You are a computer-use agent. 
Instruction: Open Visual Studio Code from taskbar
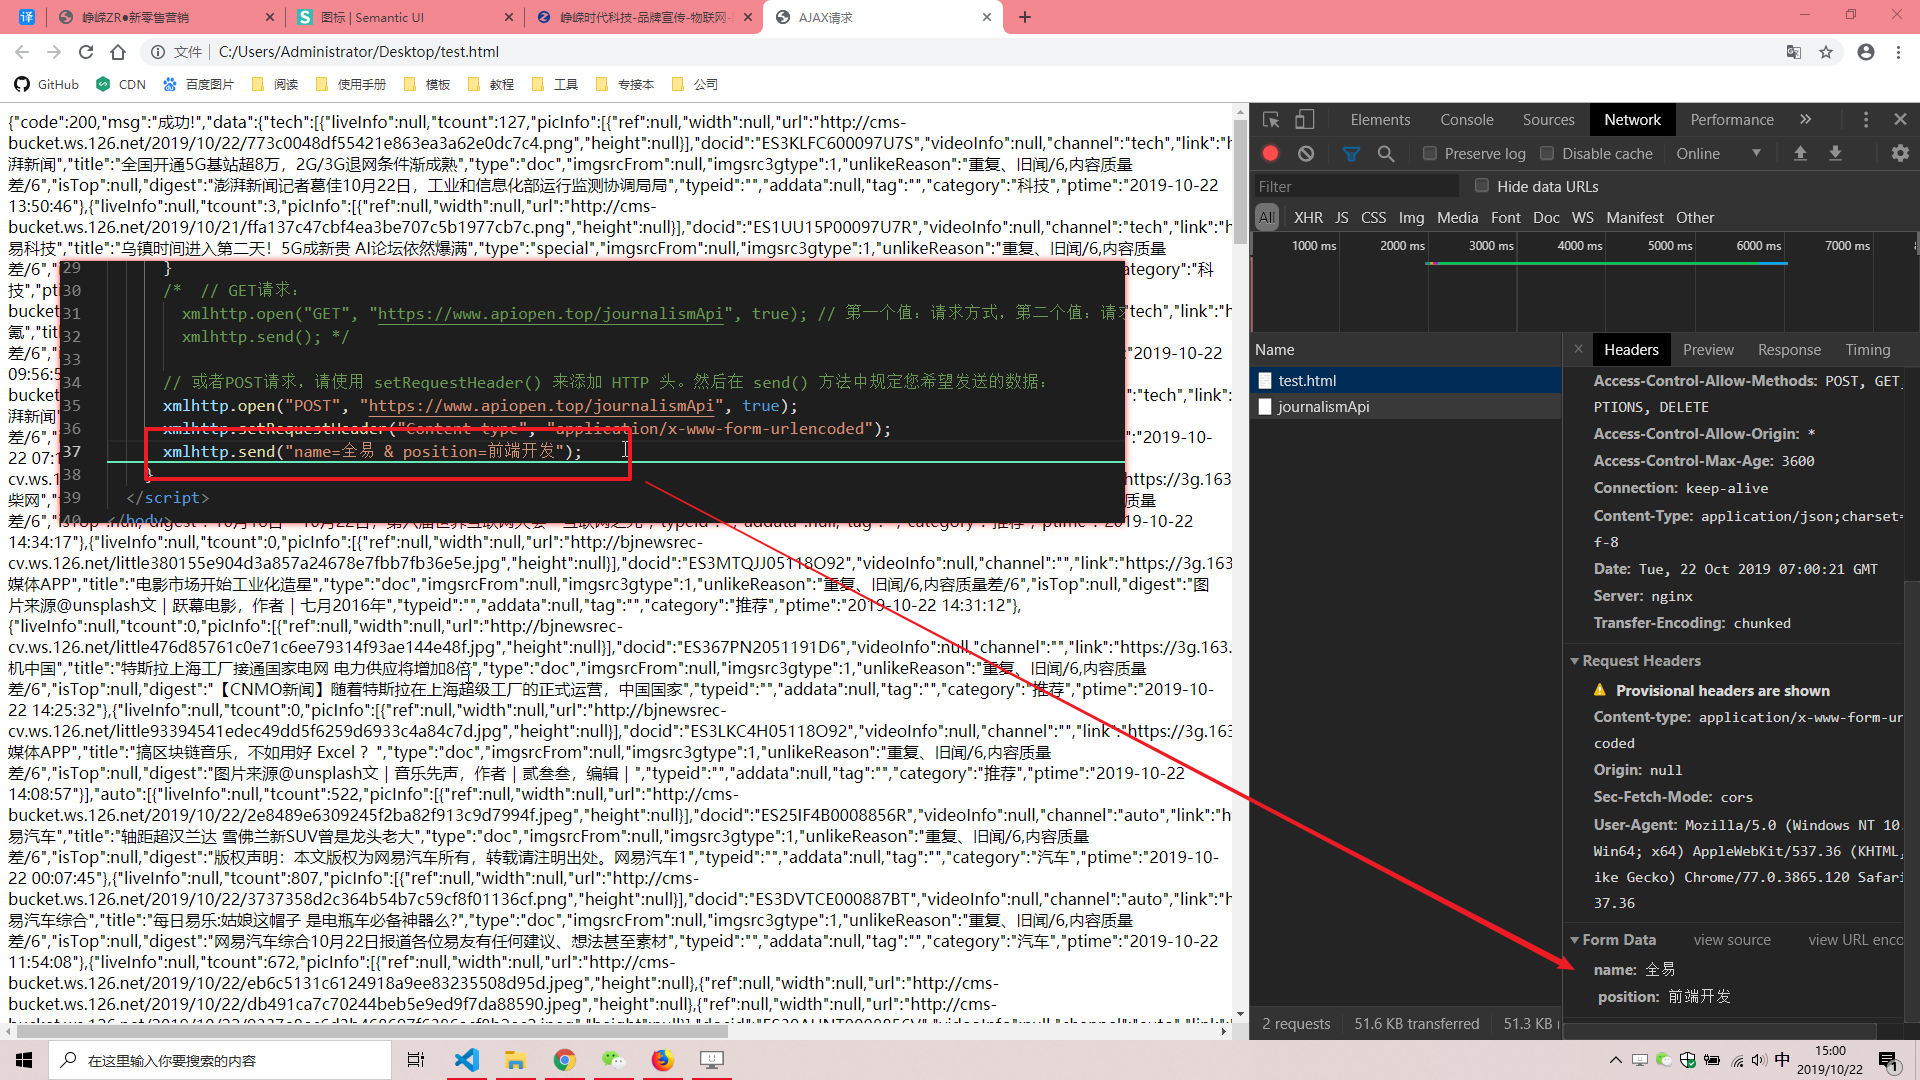click(467, 1060)
